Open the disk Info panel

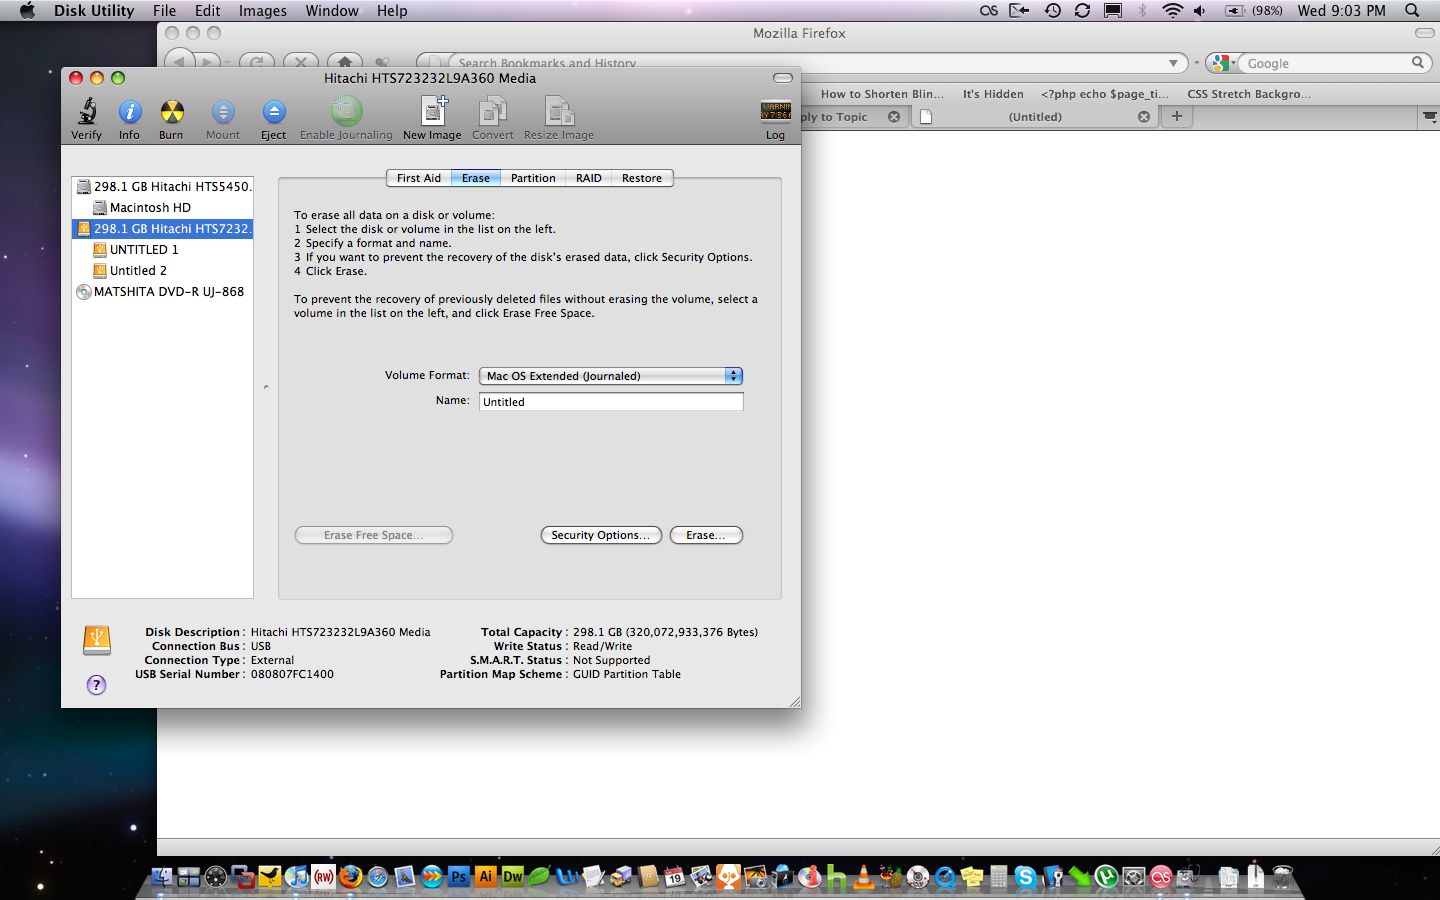tap(130, 111)
